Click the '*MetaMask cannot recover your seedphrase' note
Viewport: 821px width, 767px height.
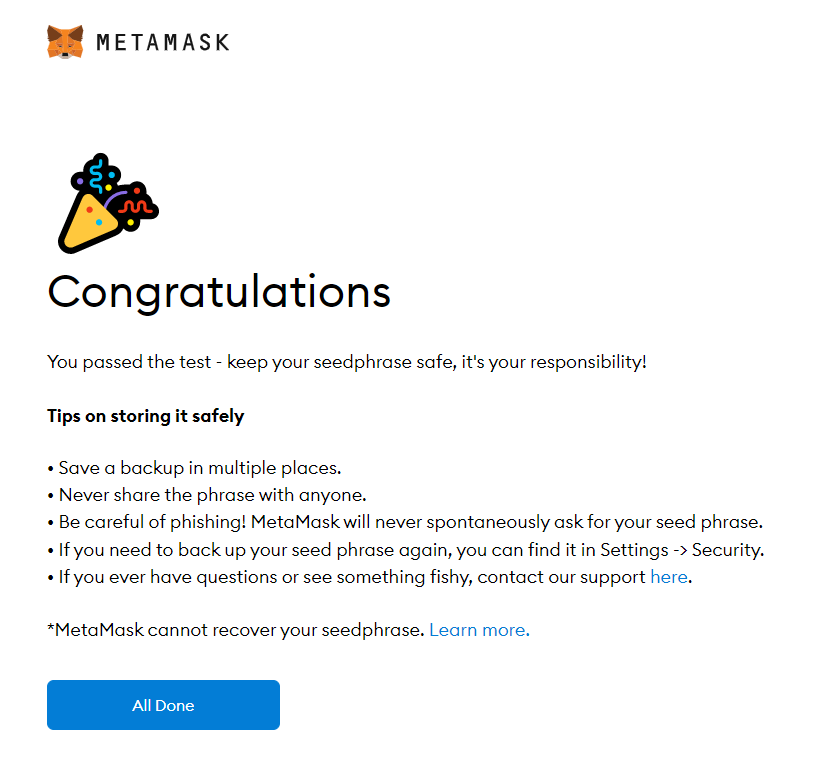point(236,630)
